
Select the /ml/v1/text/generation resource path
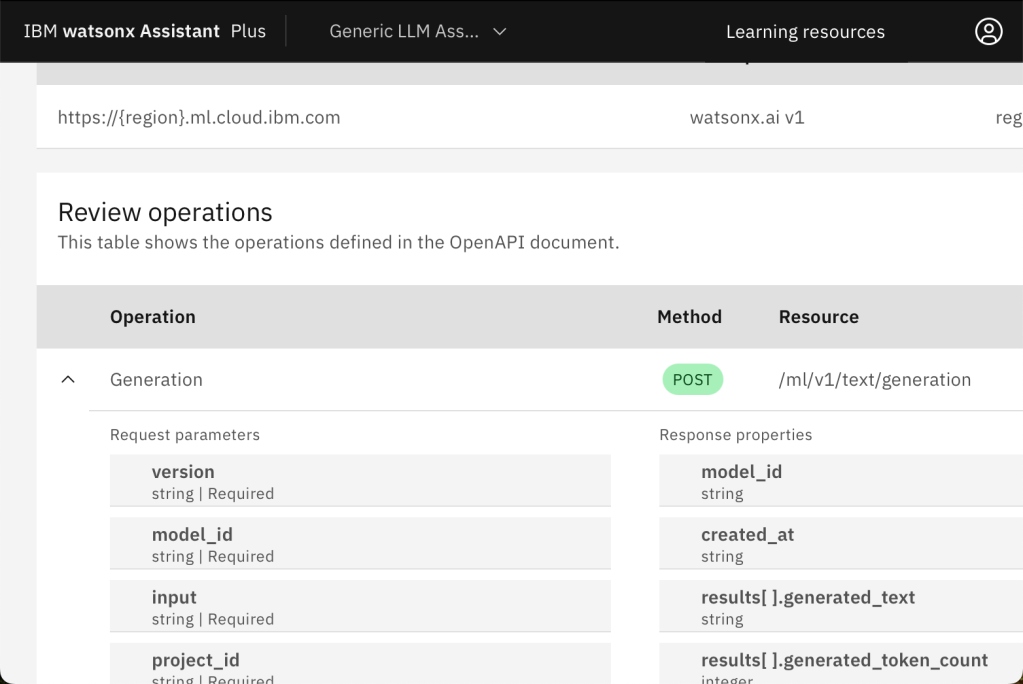pos(874,380)
